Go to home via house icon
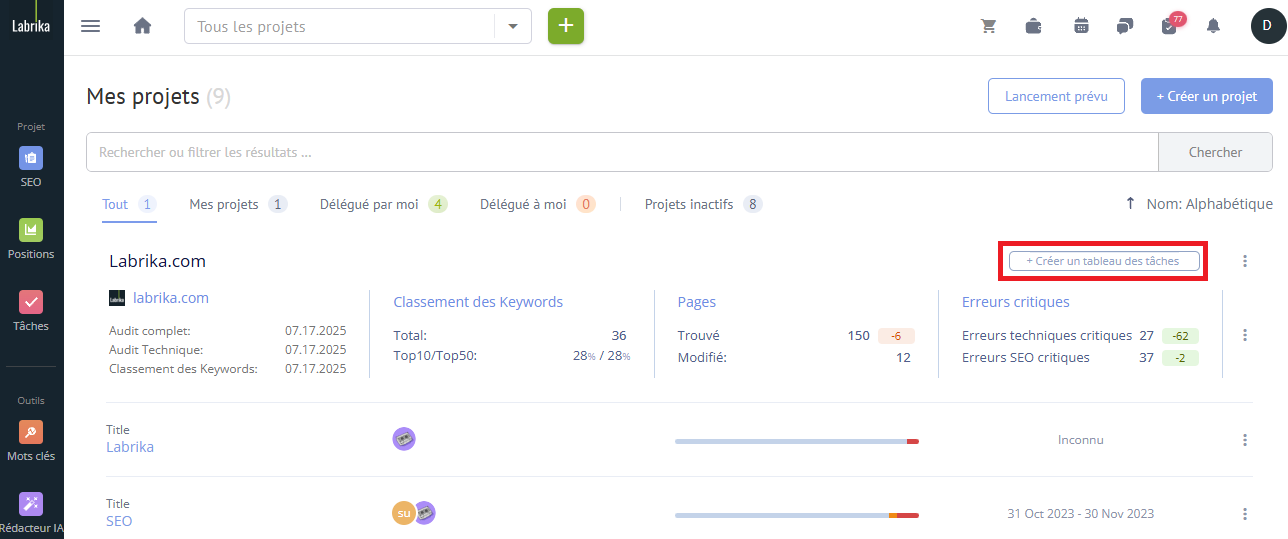The height and width of the screenshot is (539, 1288). click(x=142, y=26)
